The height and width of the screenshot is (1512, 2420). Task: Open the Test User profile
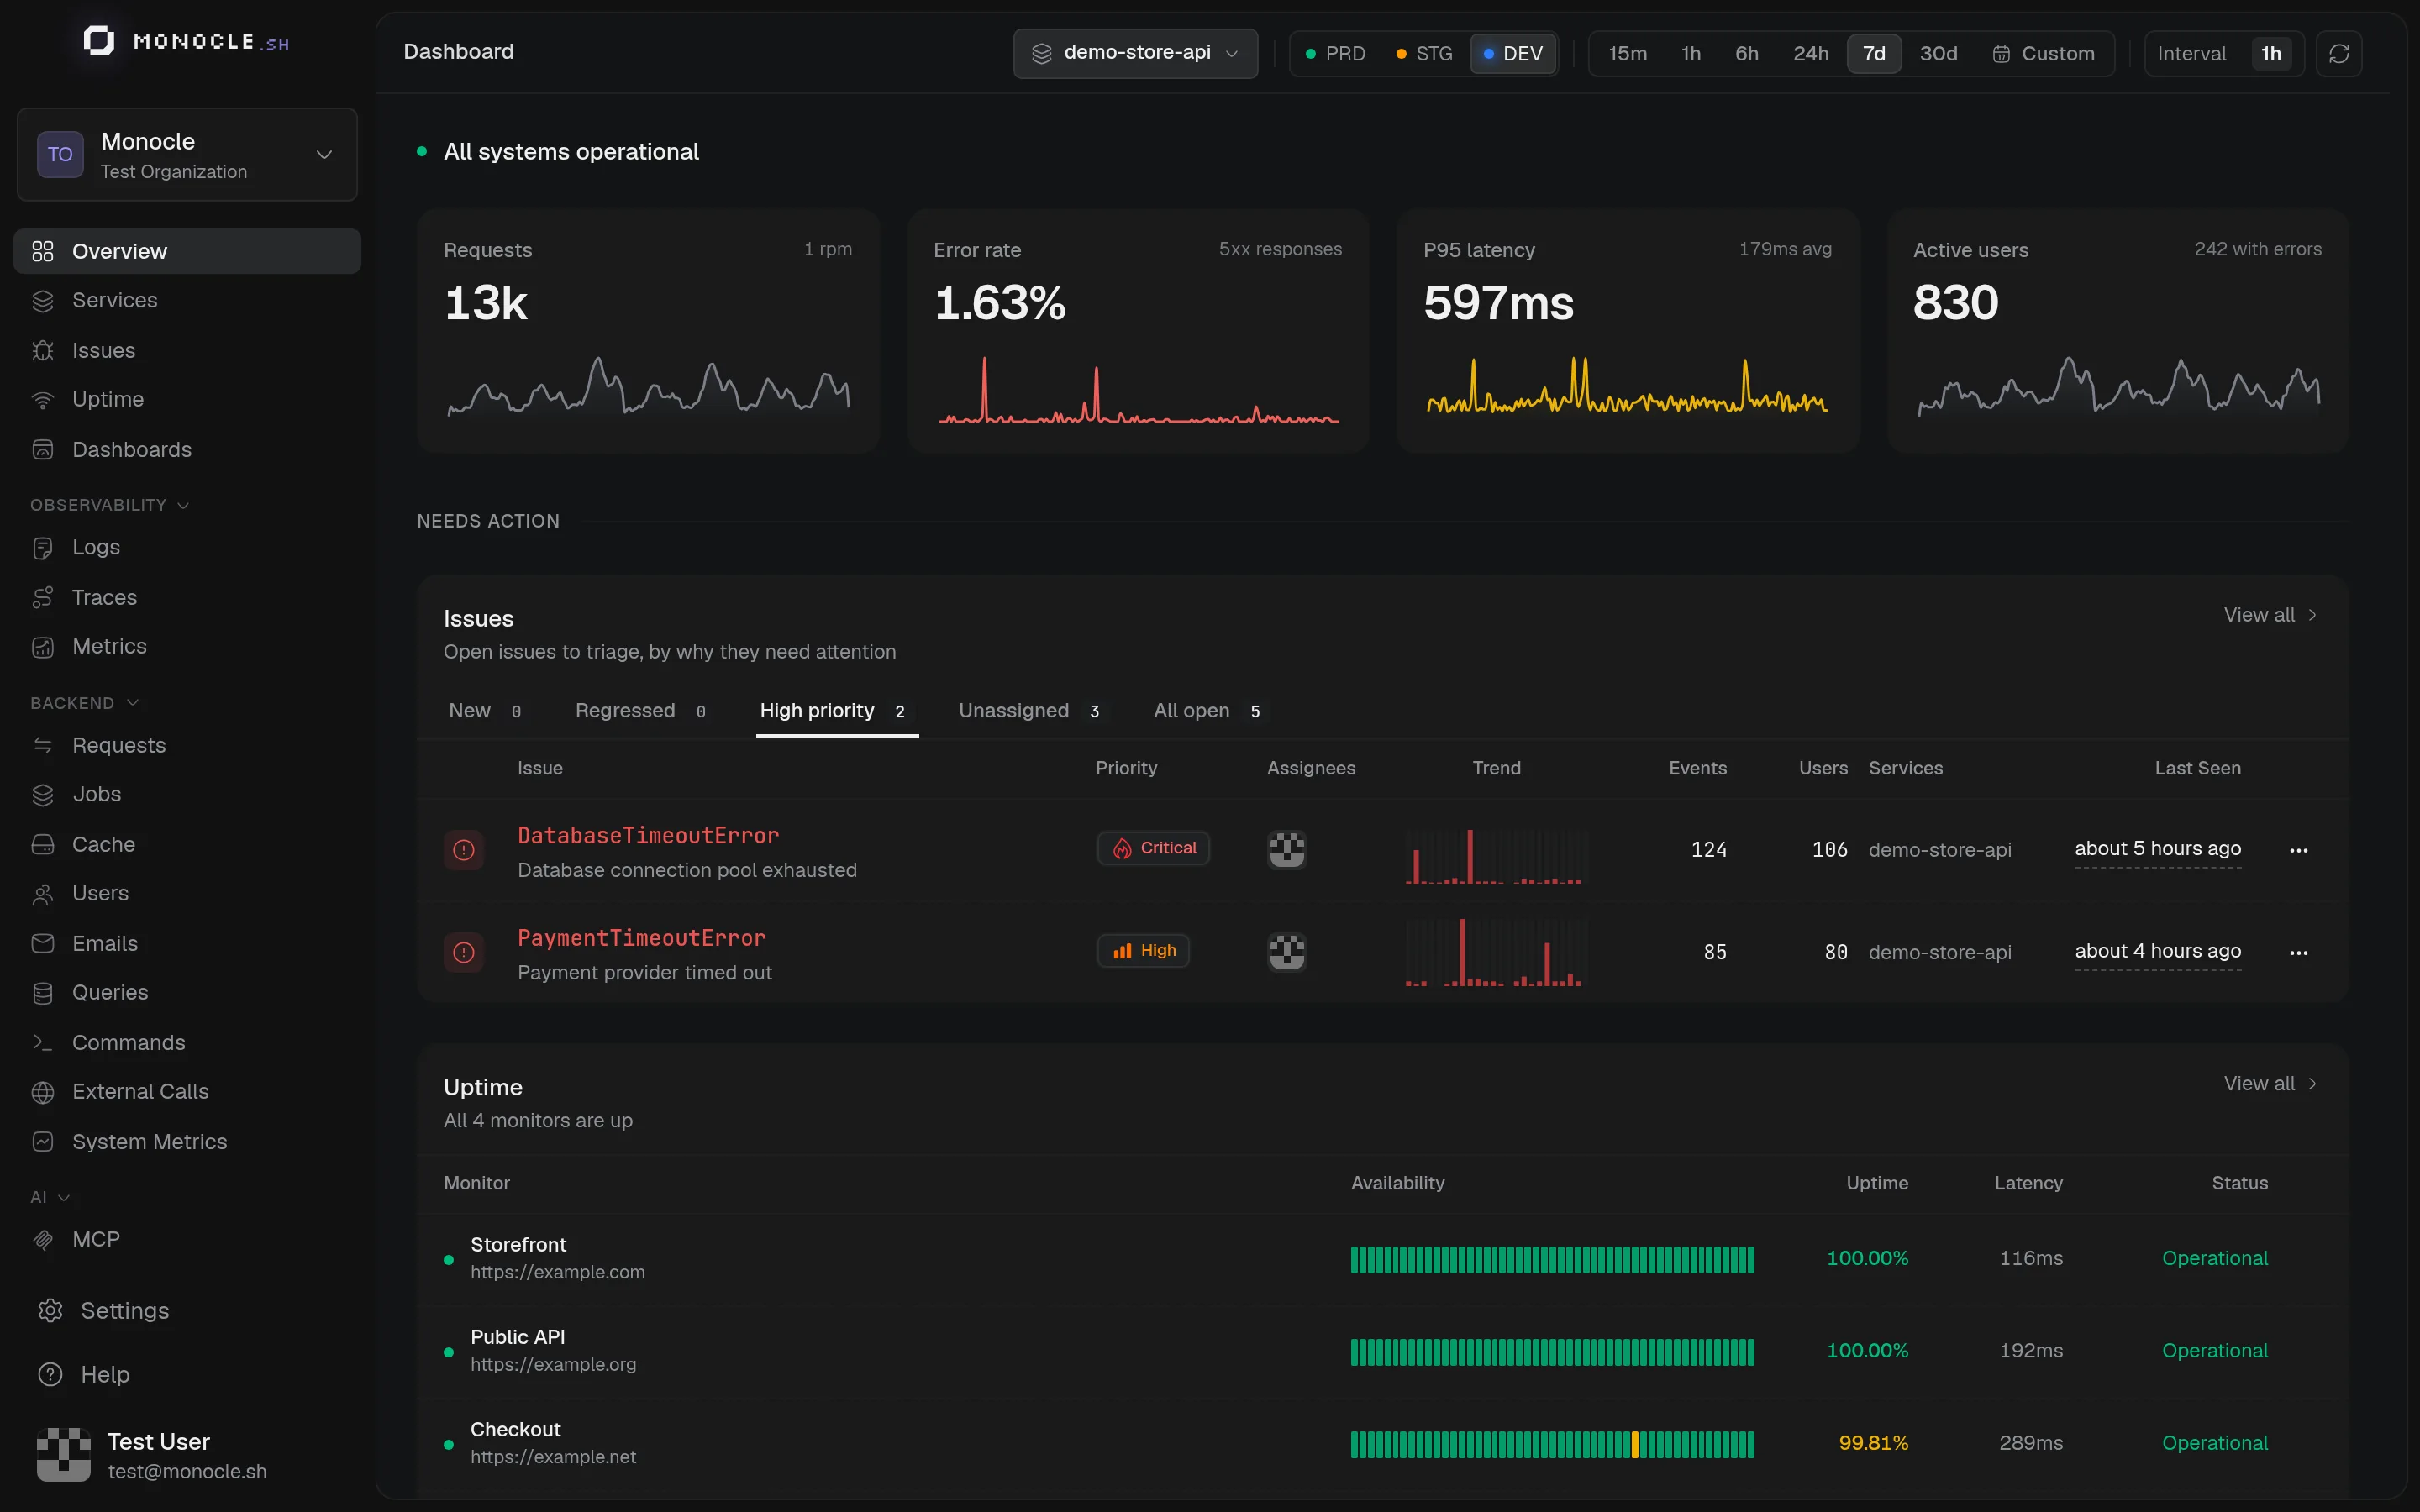click(187, 1455)
